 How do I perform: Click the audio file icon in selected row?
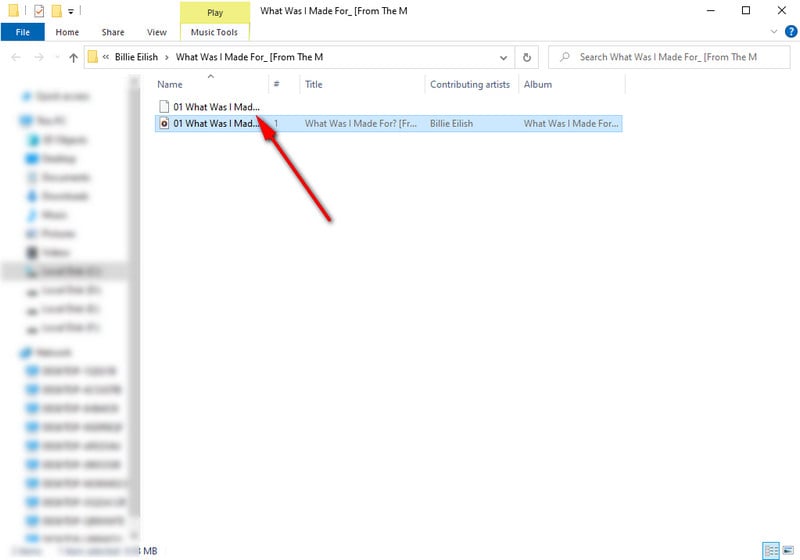[164, 123]
